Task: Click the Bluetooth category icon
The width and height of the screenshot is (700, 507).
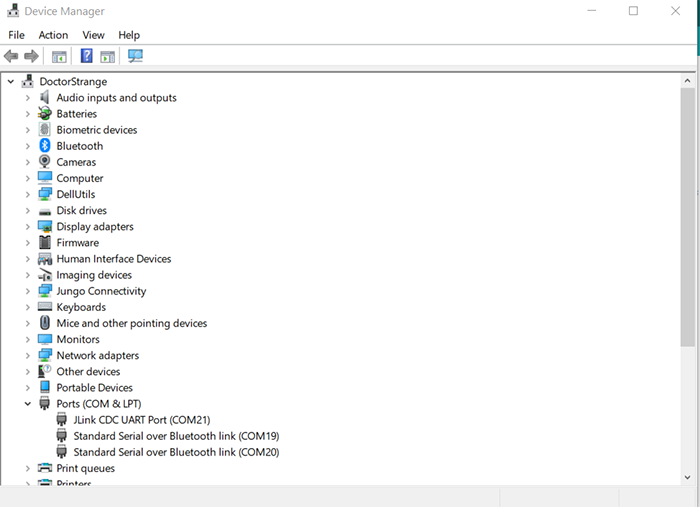Action: 45,146
